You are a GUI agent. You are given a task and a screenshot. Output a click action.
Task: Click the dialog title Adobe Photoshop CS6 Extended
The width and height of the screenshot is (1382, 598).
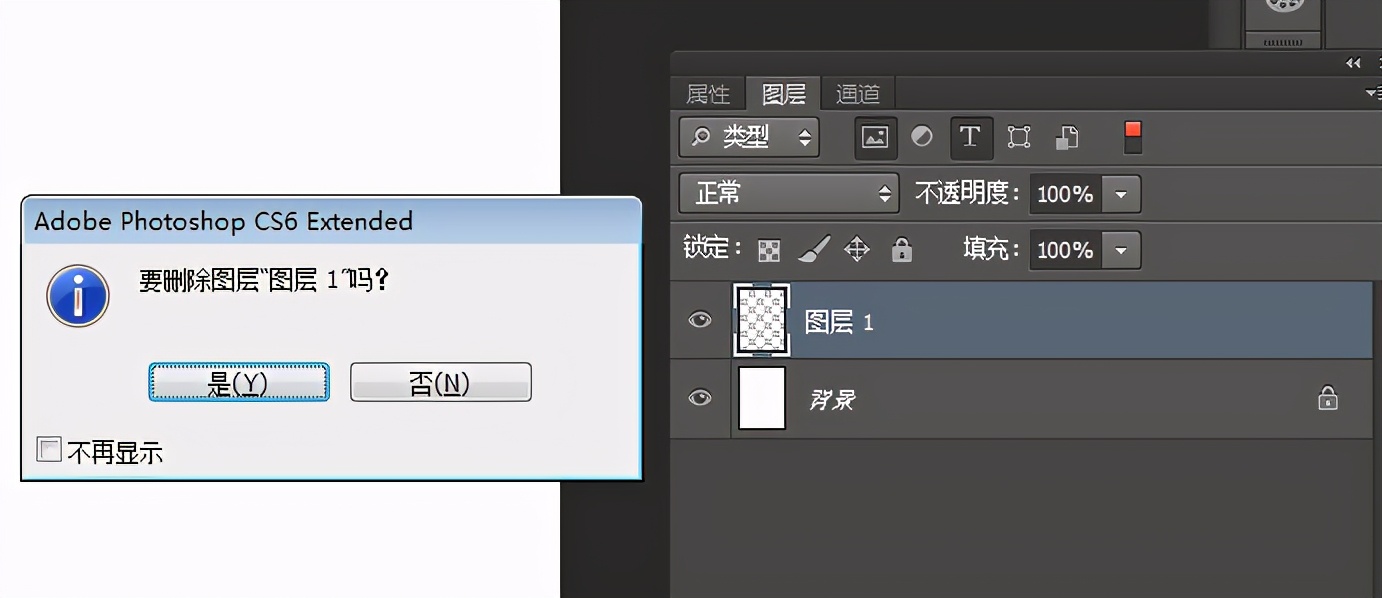223,221
